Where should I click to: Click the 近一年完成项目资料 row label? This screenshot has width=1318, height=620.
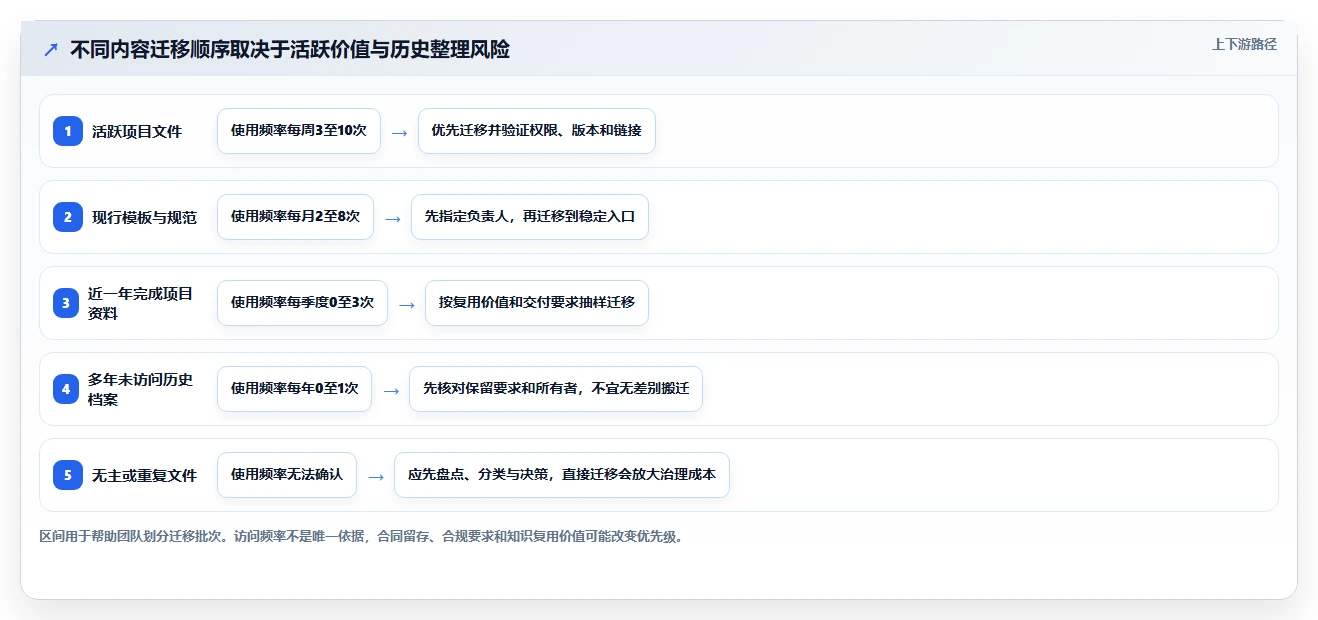click(141, 303)
